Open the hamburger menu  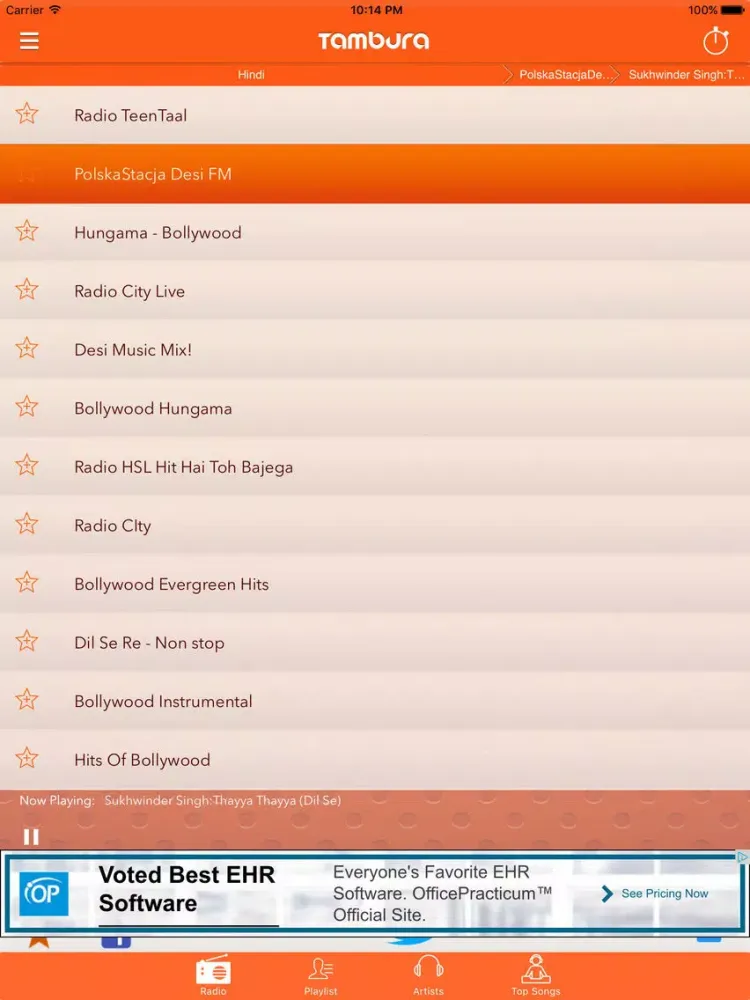tap(29, 41)
